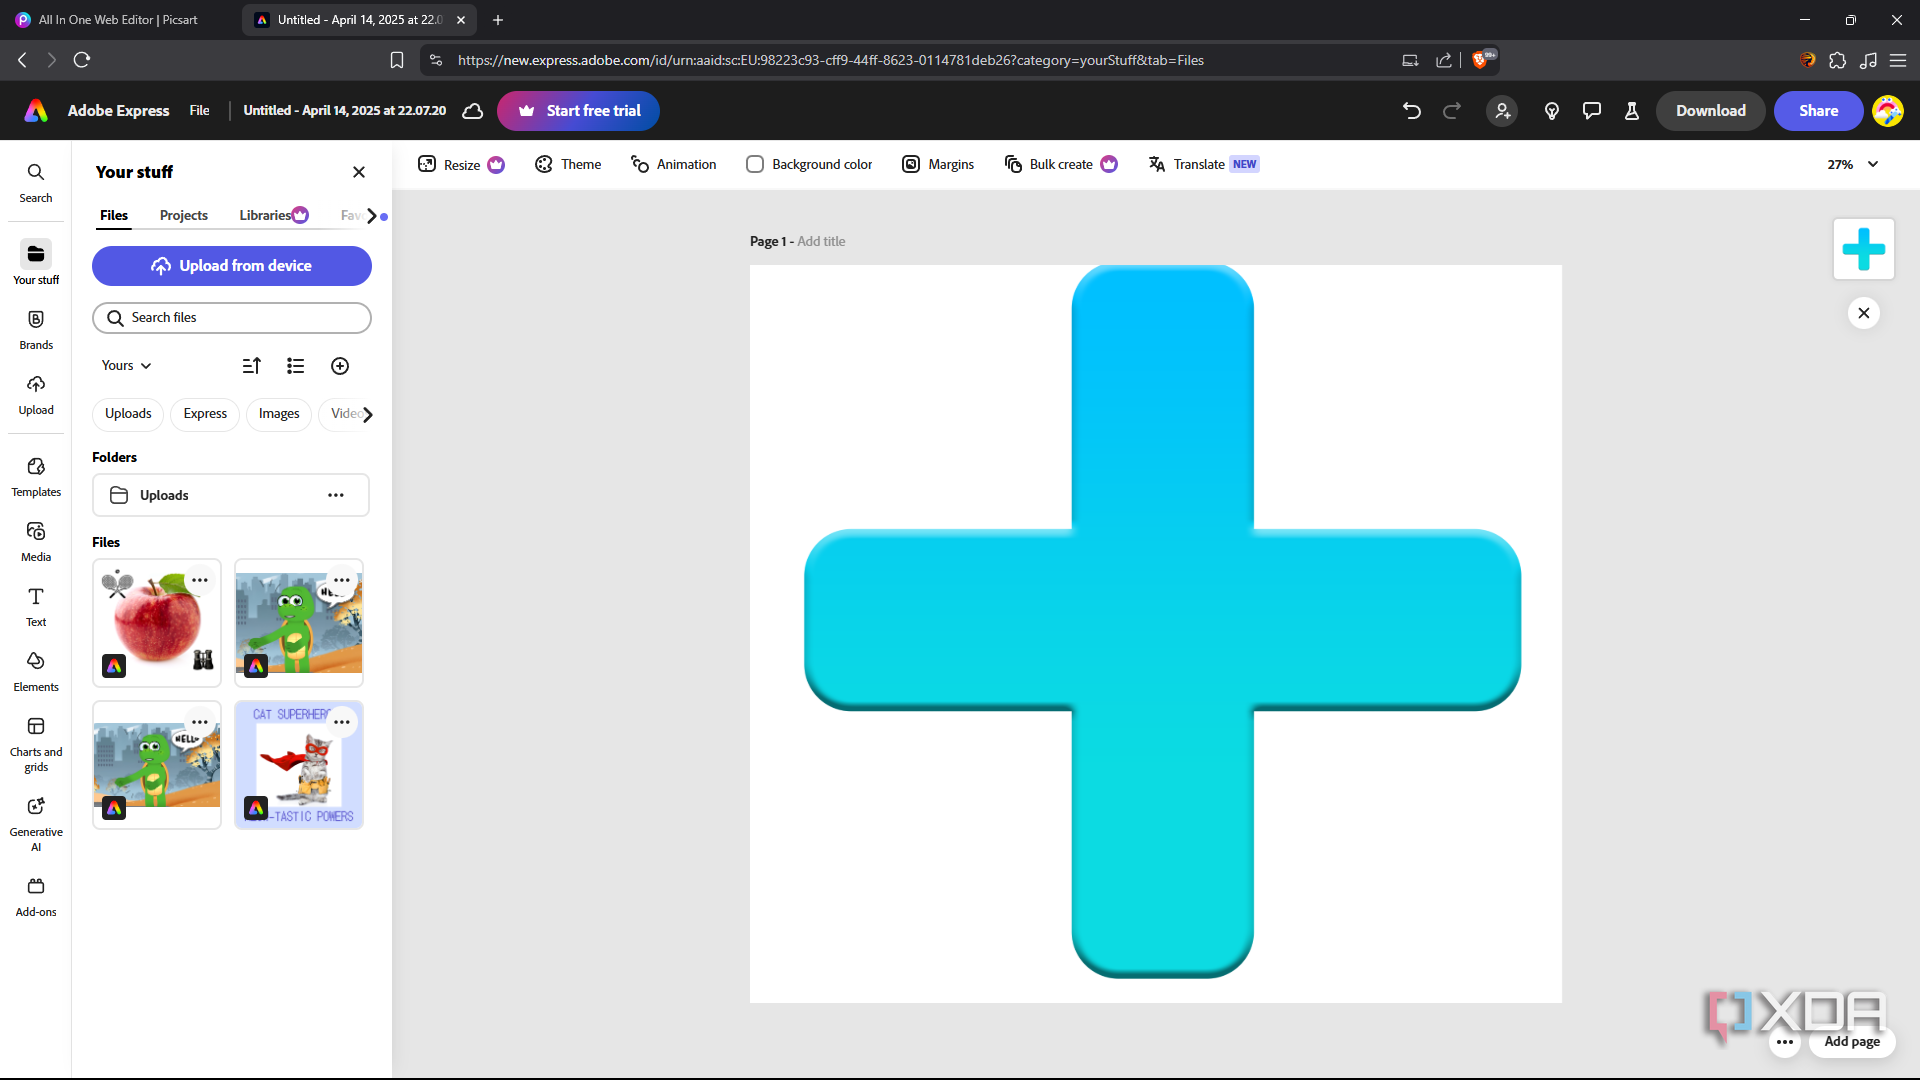Select the Images filter chip
This screenshot has height=1080, width=1920.
[279, 414]
